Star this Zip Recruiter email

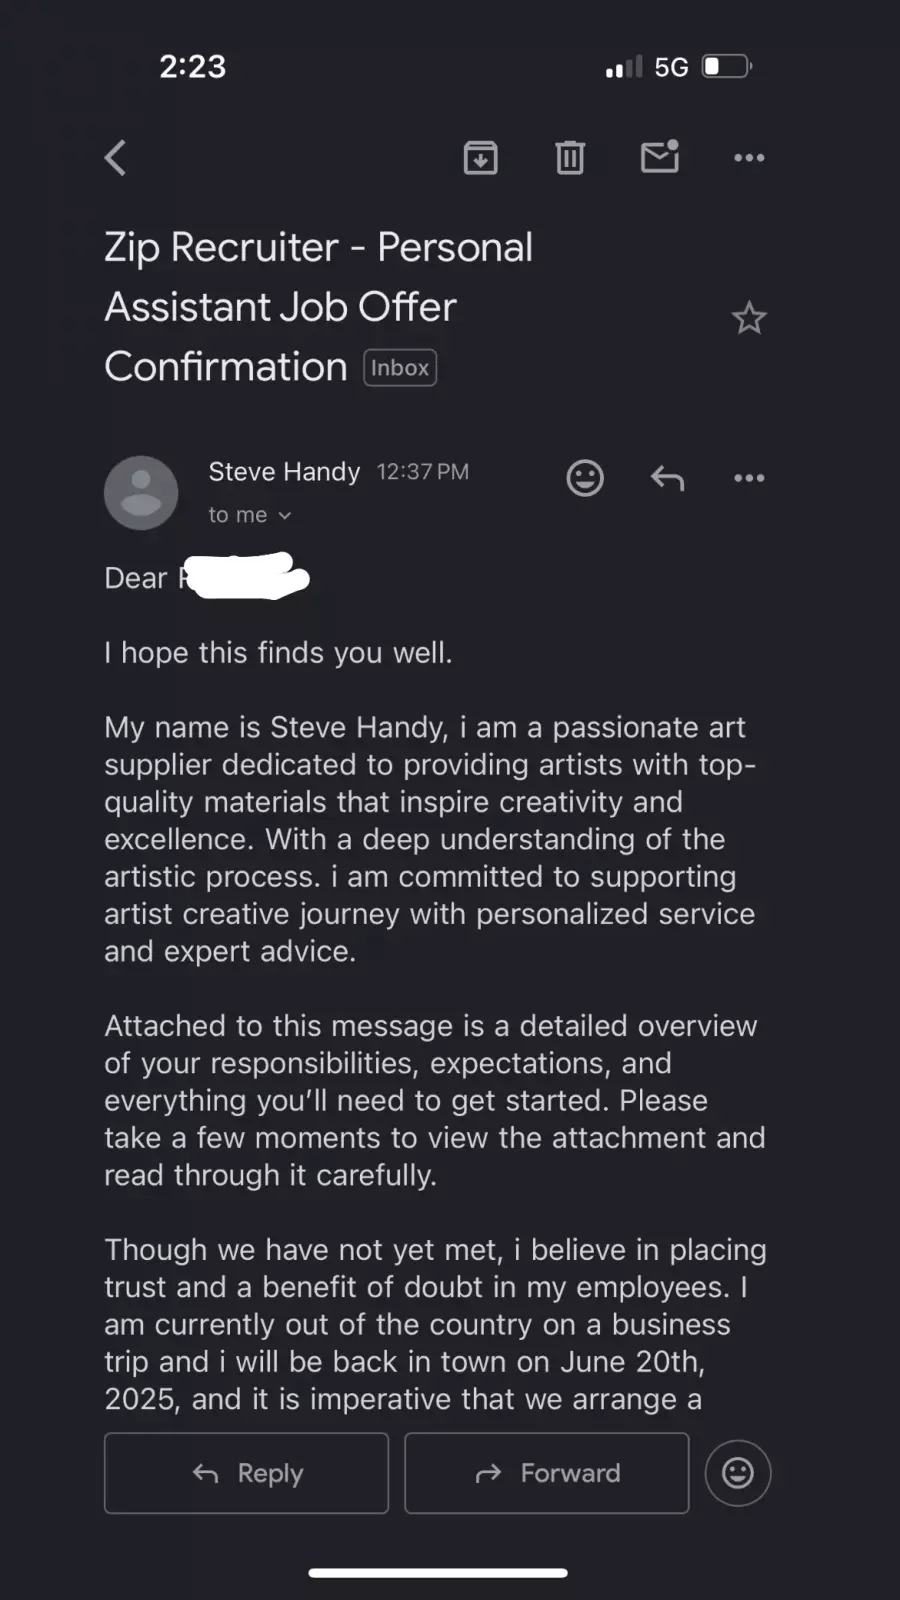click(x=749, y=318)
